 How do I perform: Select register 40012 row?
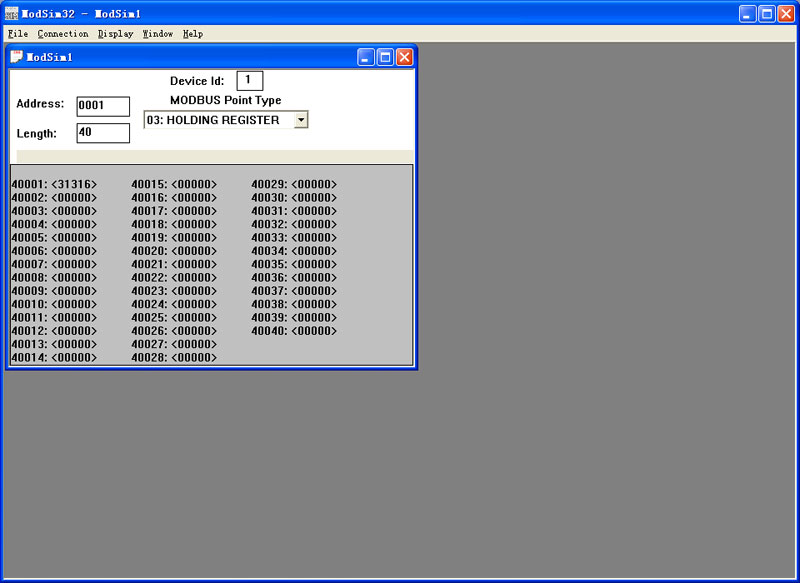coord(54,331)
